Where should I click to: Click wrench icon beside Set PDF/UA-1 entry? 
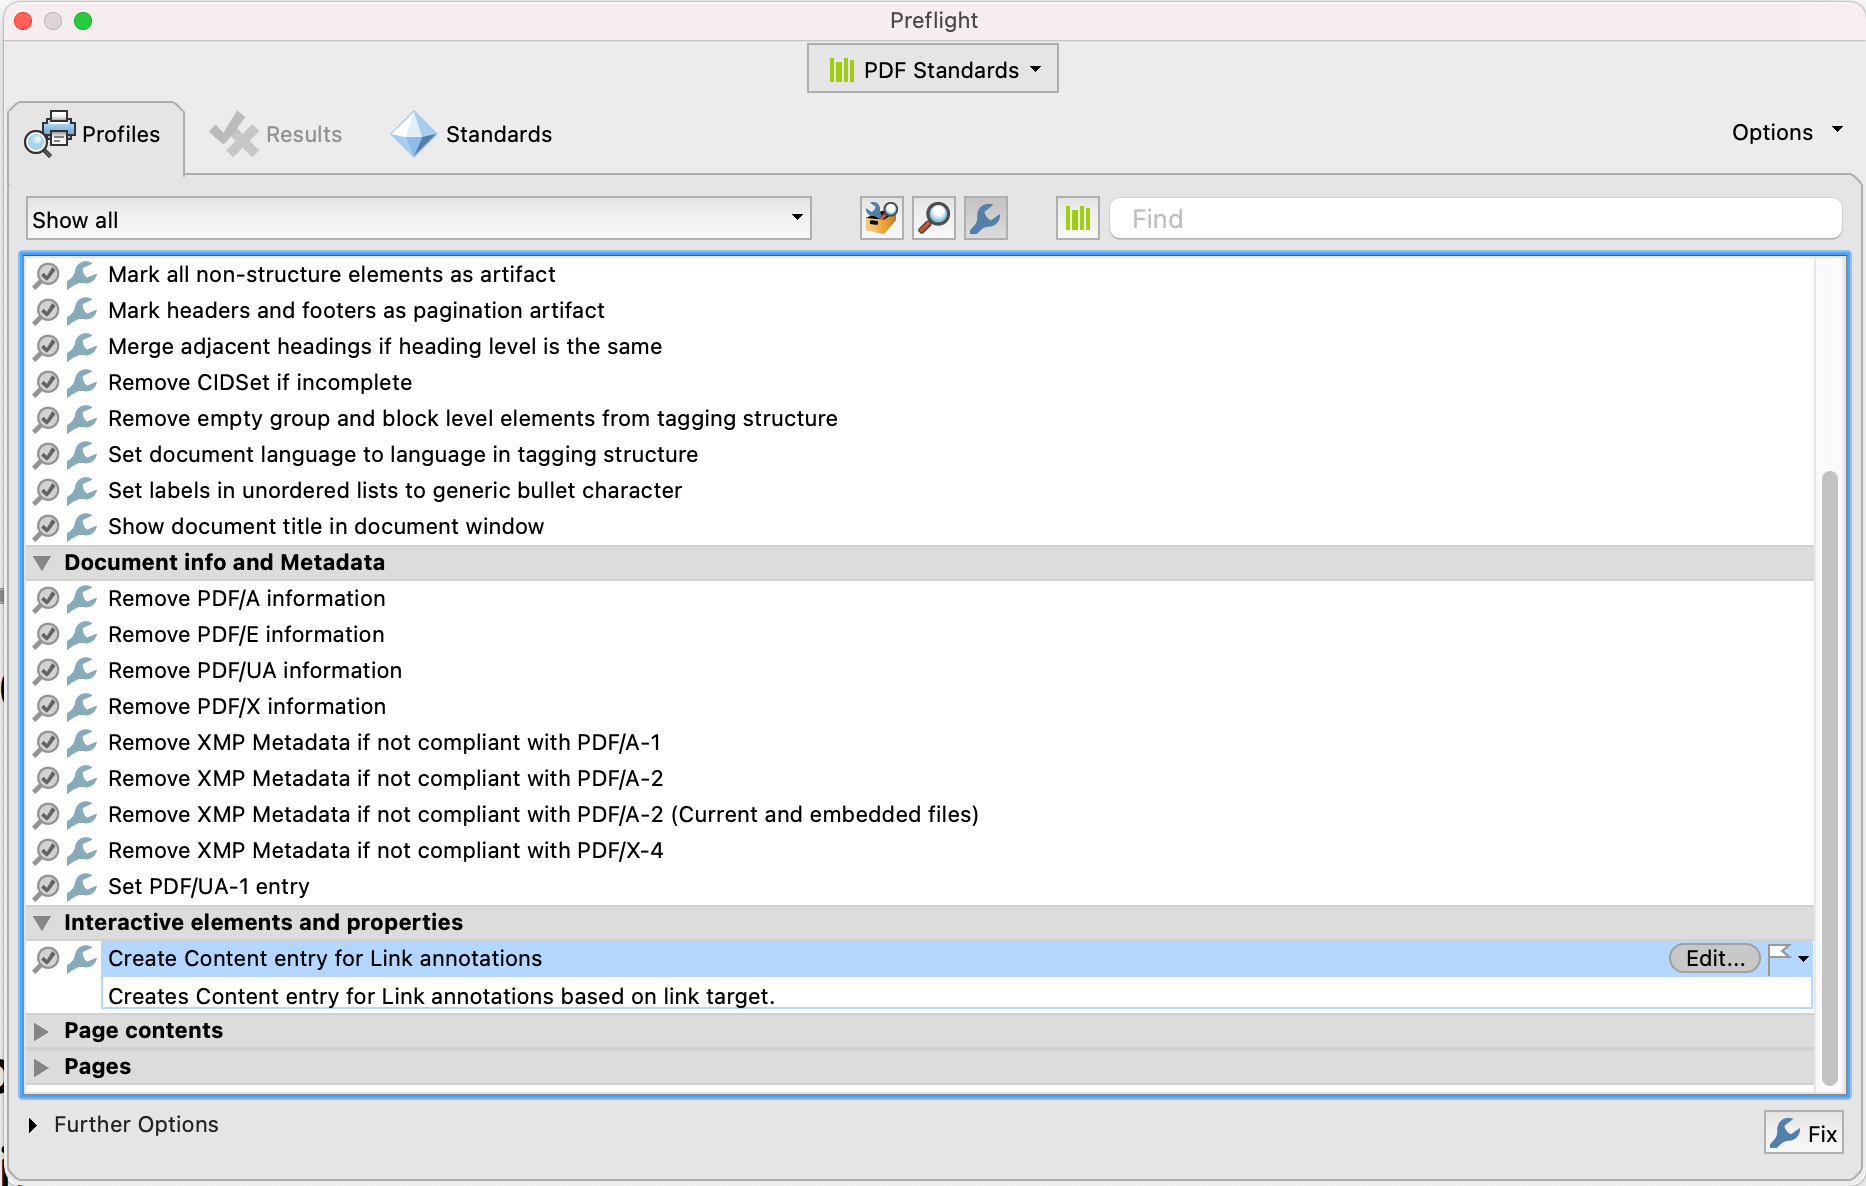[81, 887]
